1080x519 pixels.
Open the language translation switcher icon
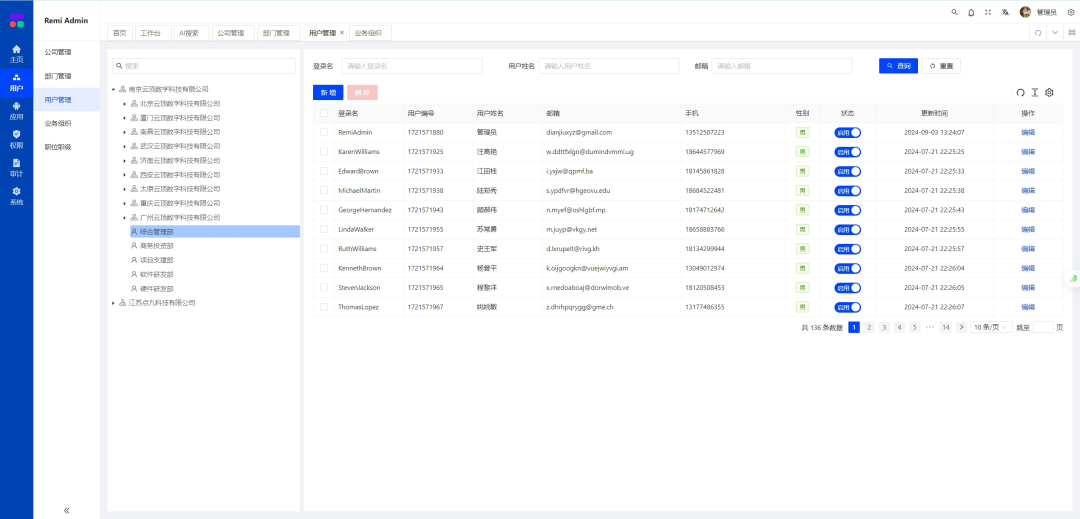tap(1005, 12)
